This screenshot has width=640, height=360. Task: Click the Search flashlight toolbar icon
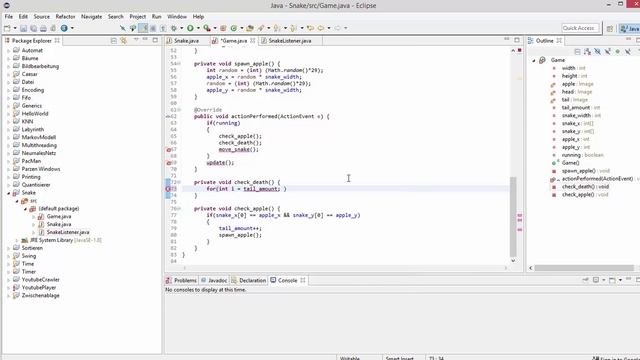coord(261,28)
